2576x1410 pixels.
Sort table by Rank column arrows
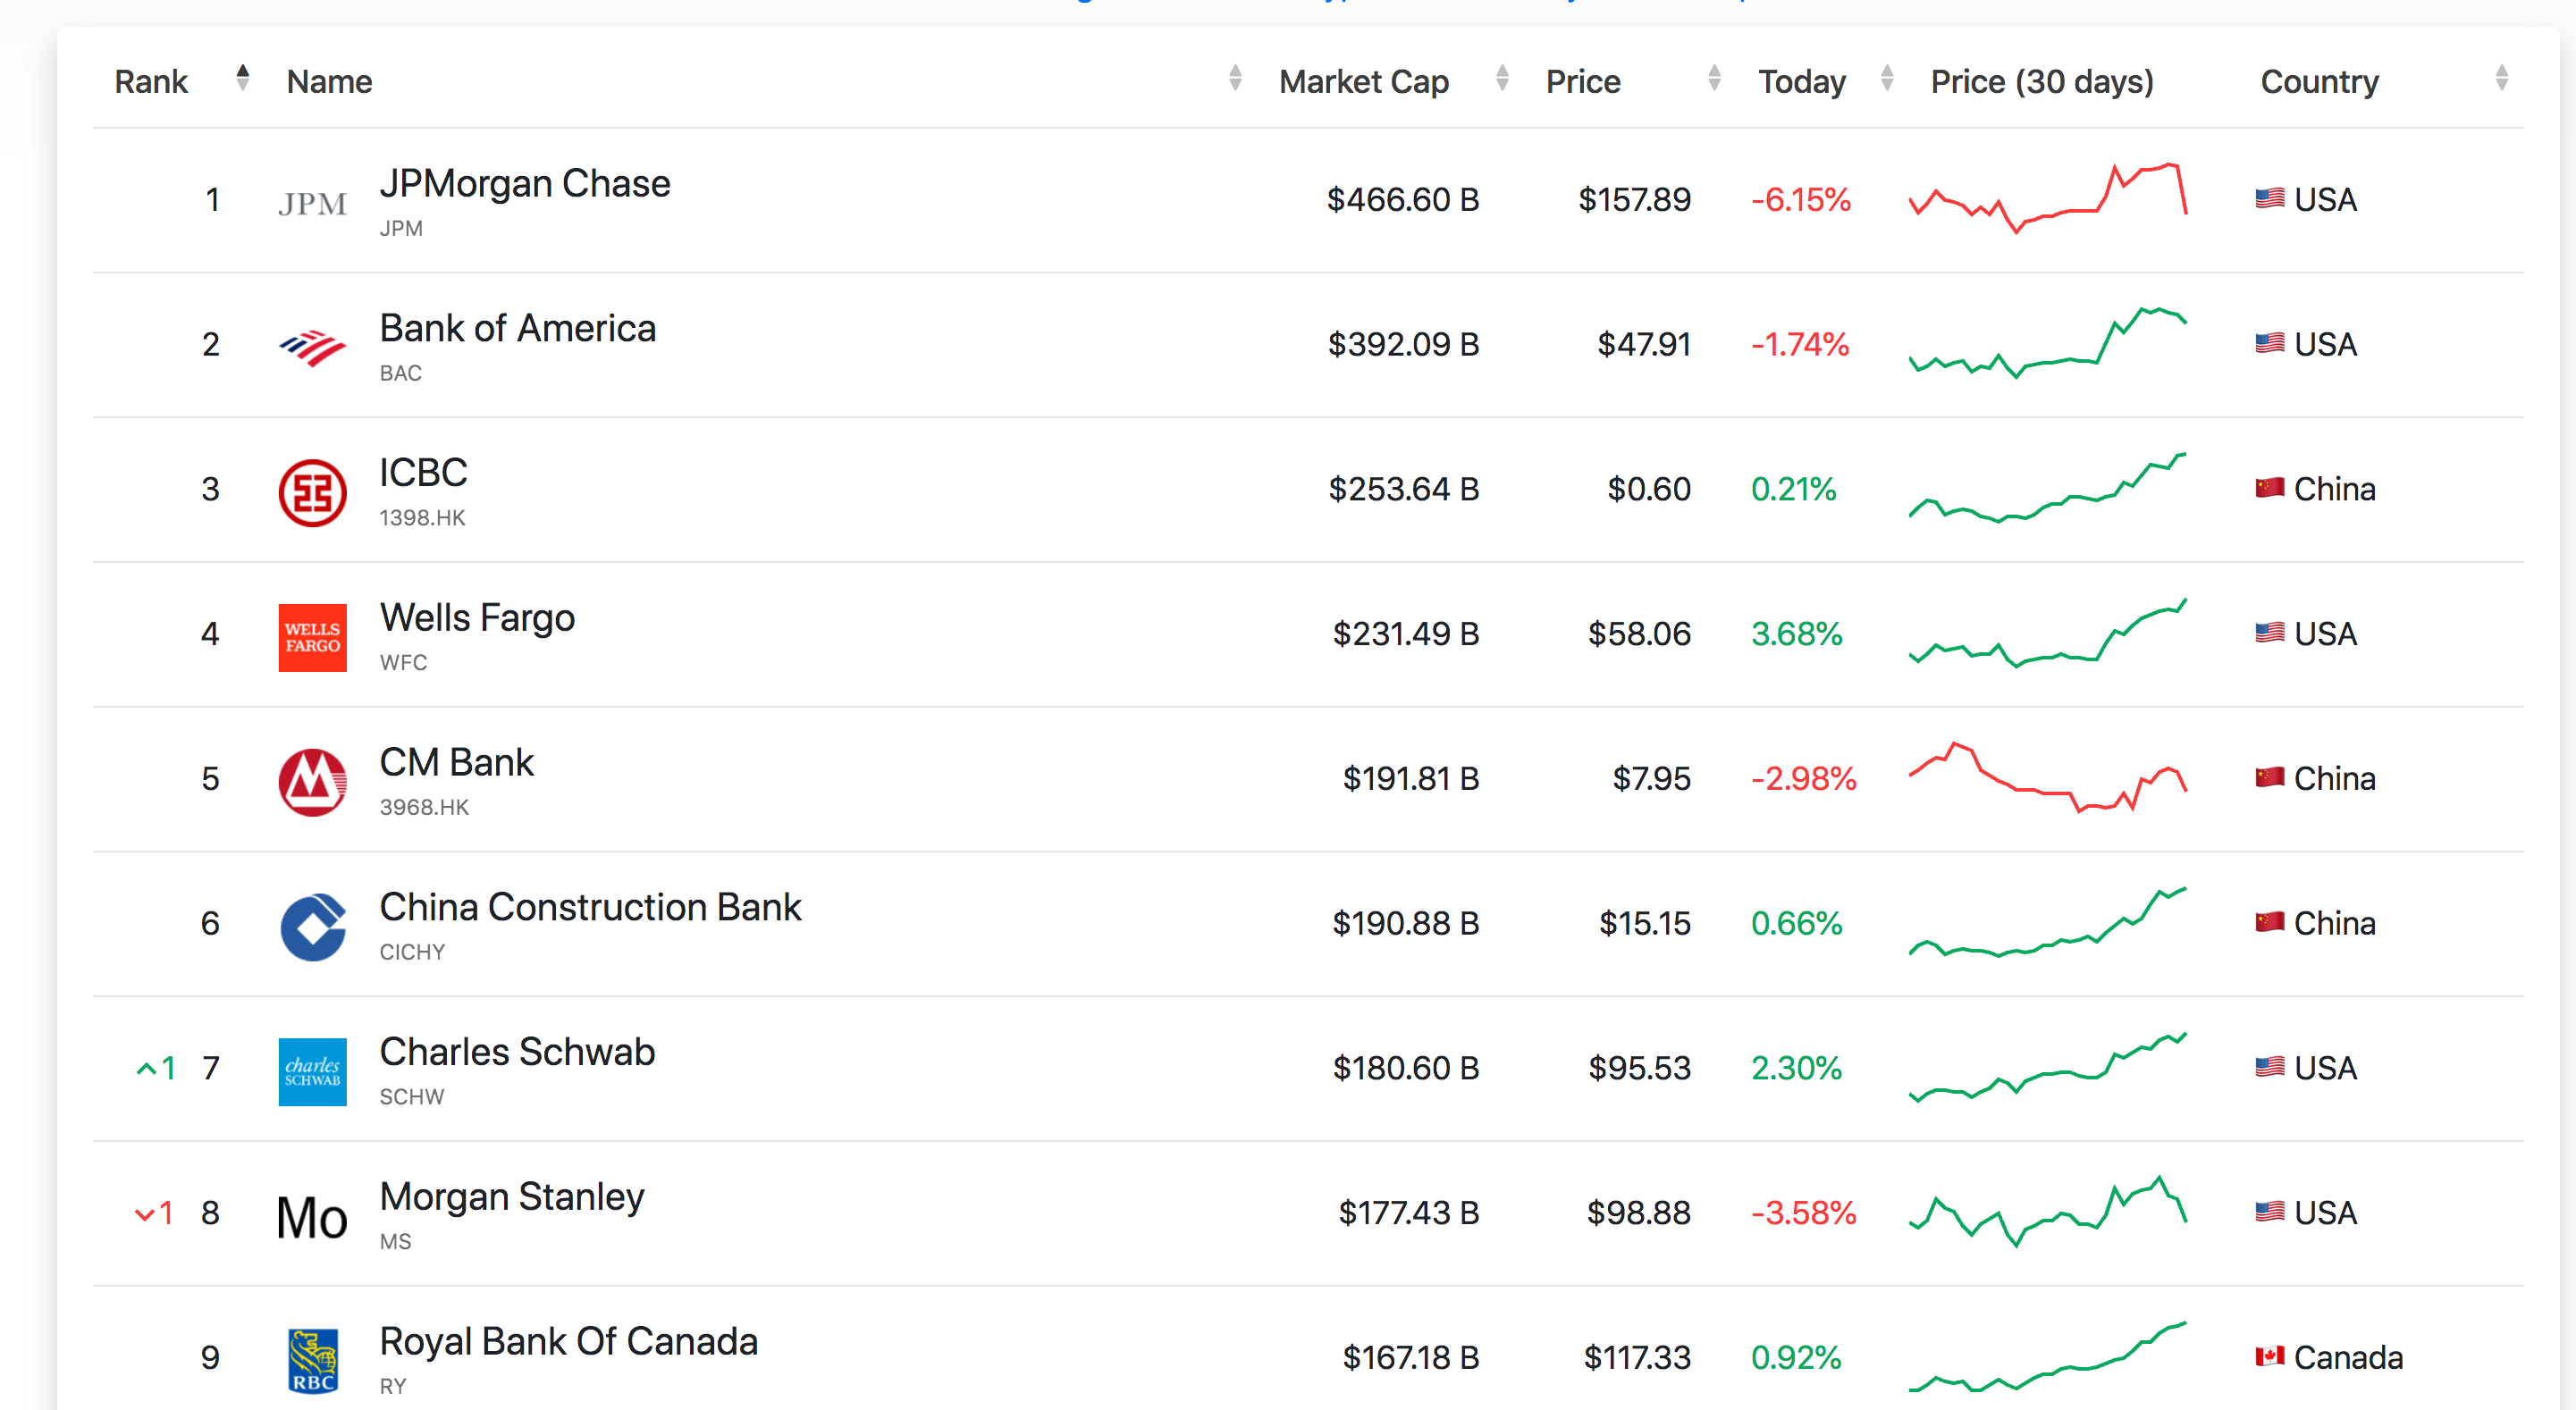coord(242,78)
